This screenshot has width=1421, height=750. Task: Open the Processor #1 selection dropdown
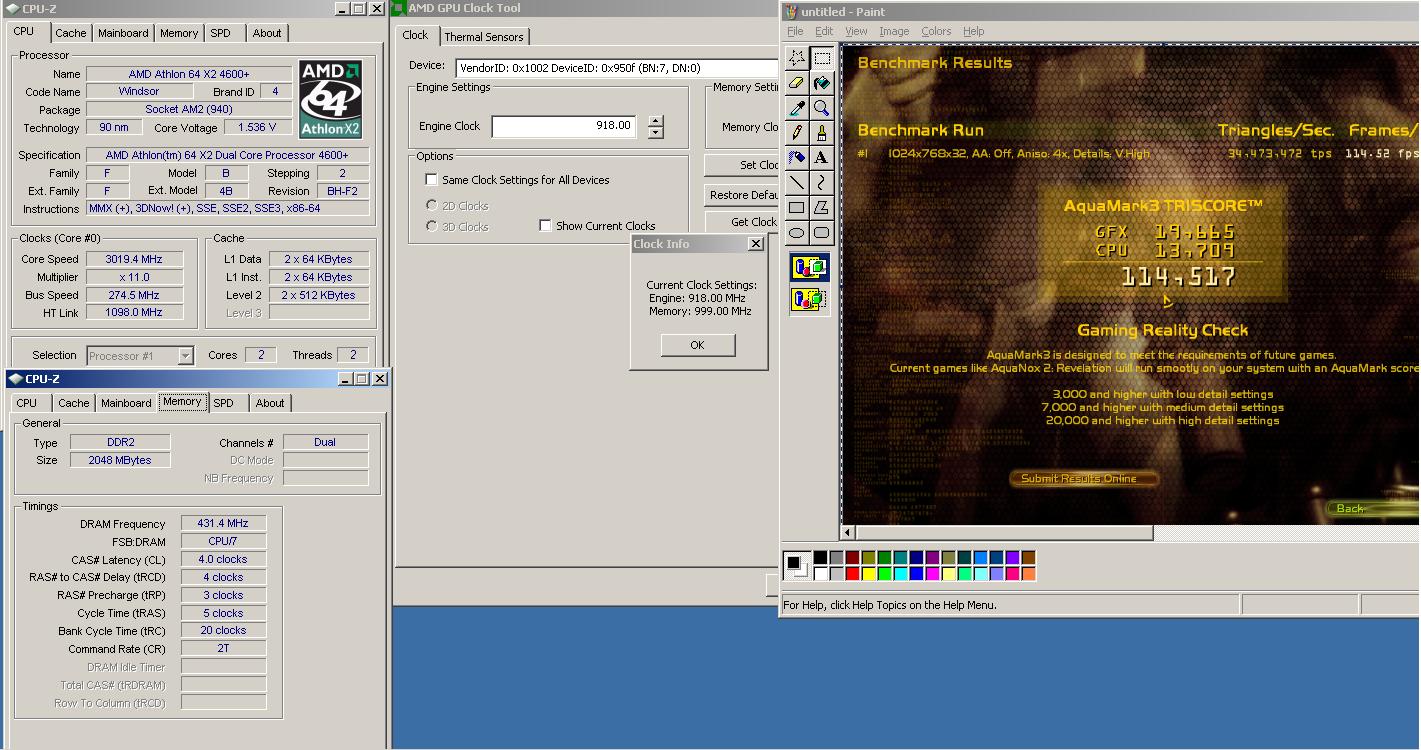185,356
